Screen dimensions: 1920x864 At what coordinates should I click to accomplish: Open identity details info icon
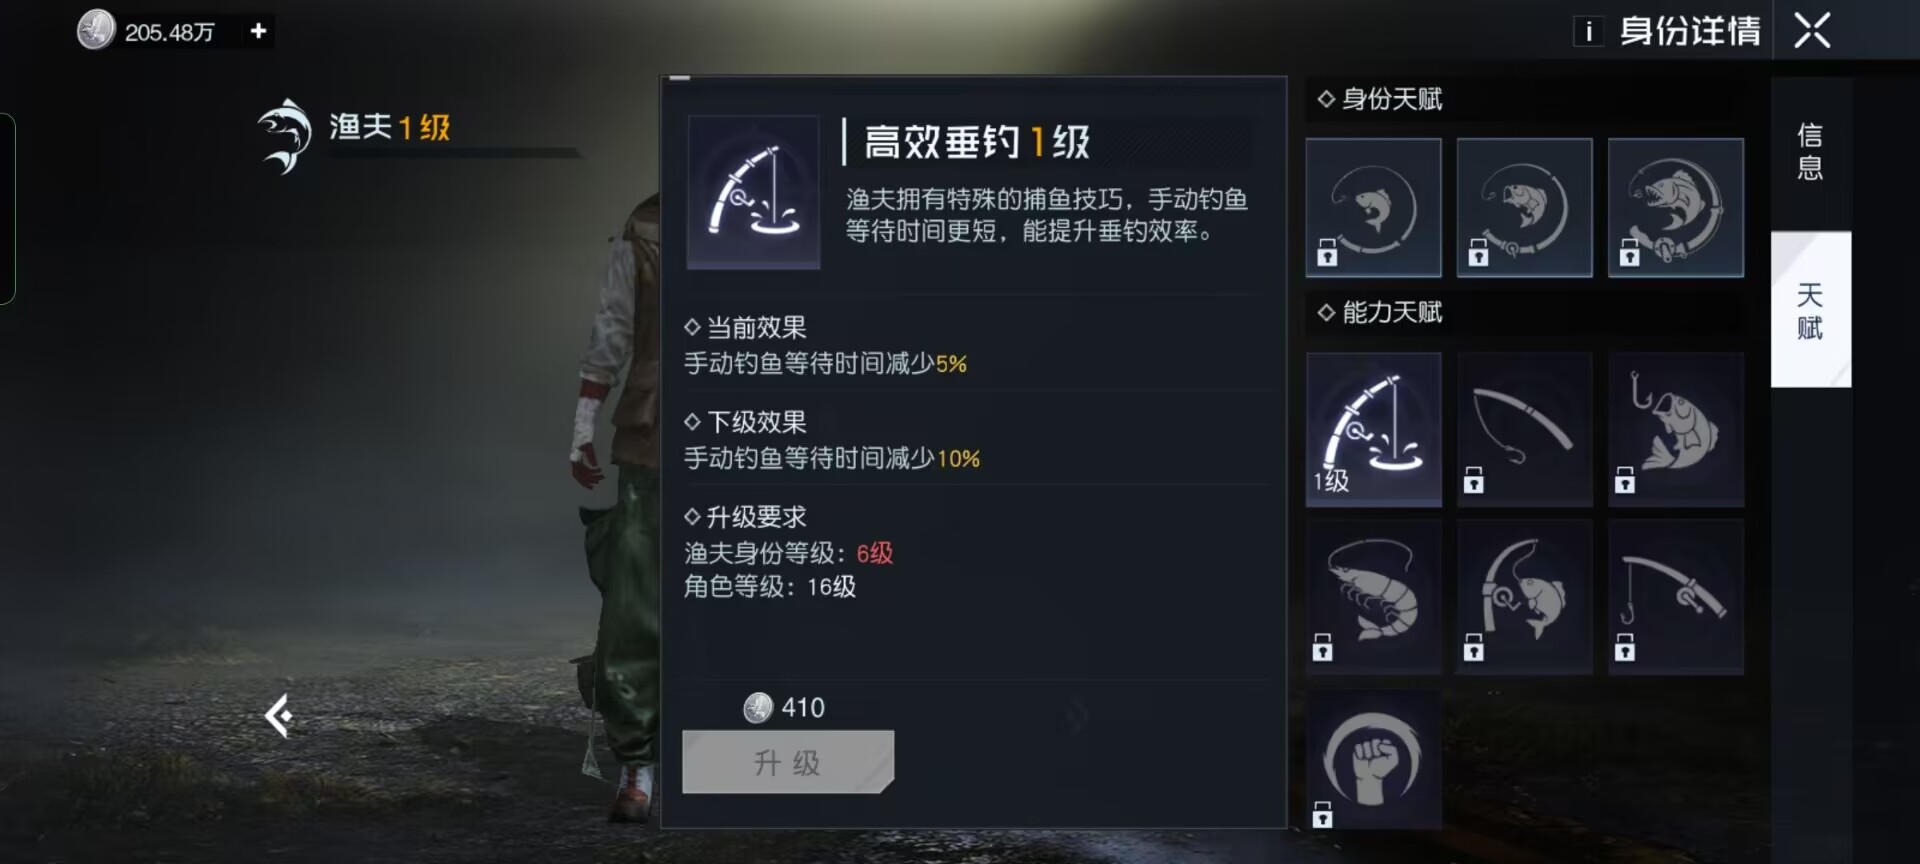click(x=1588, y=32)
